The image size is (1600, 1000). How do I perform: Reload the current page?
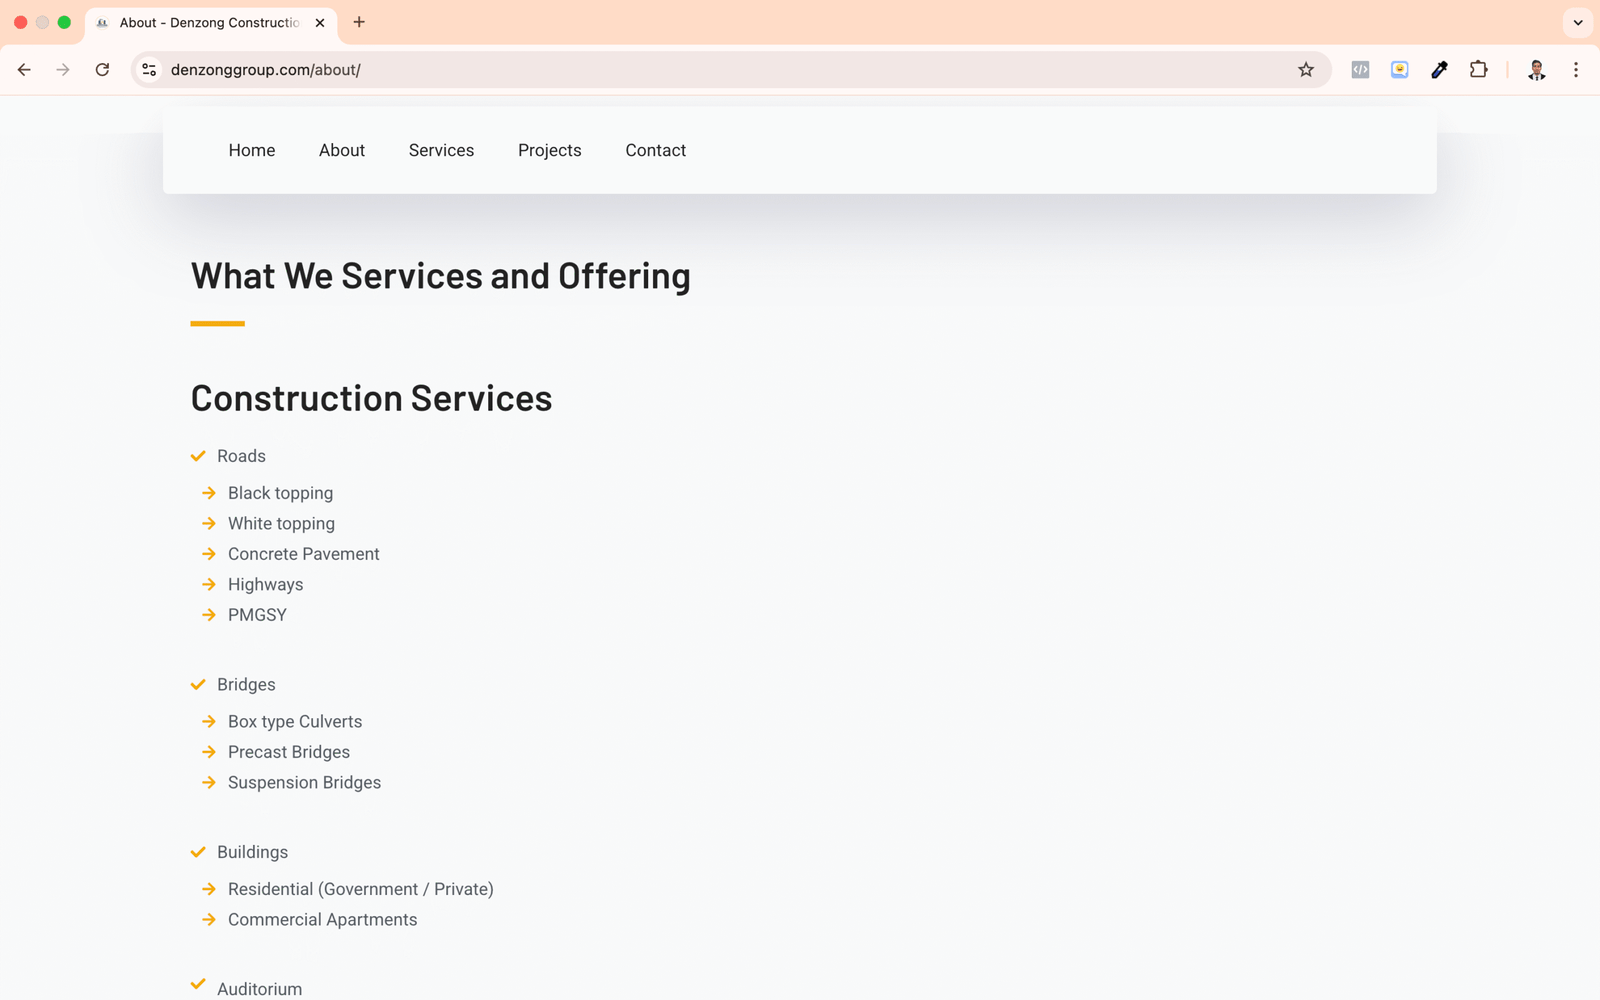(102, 70)
